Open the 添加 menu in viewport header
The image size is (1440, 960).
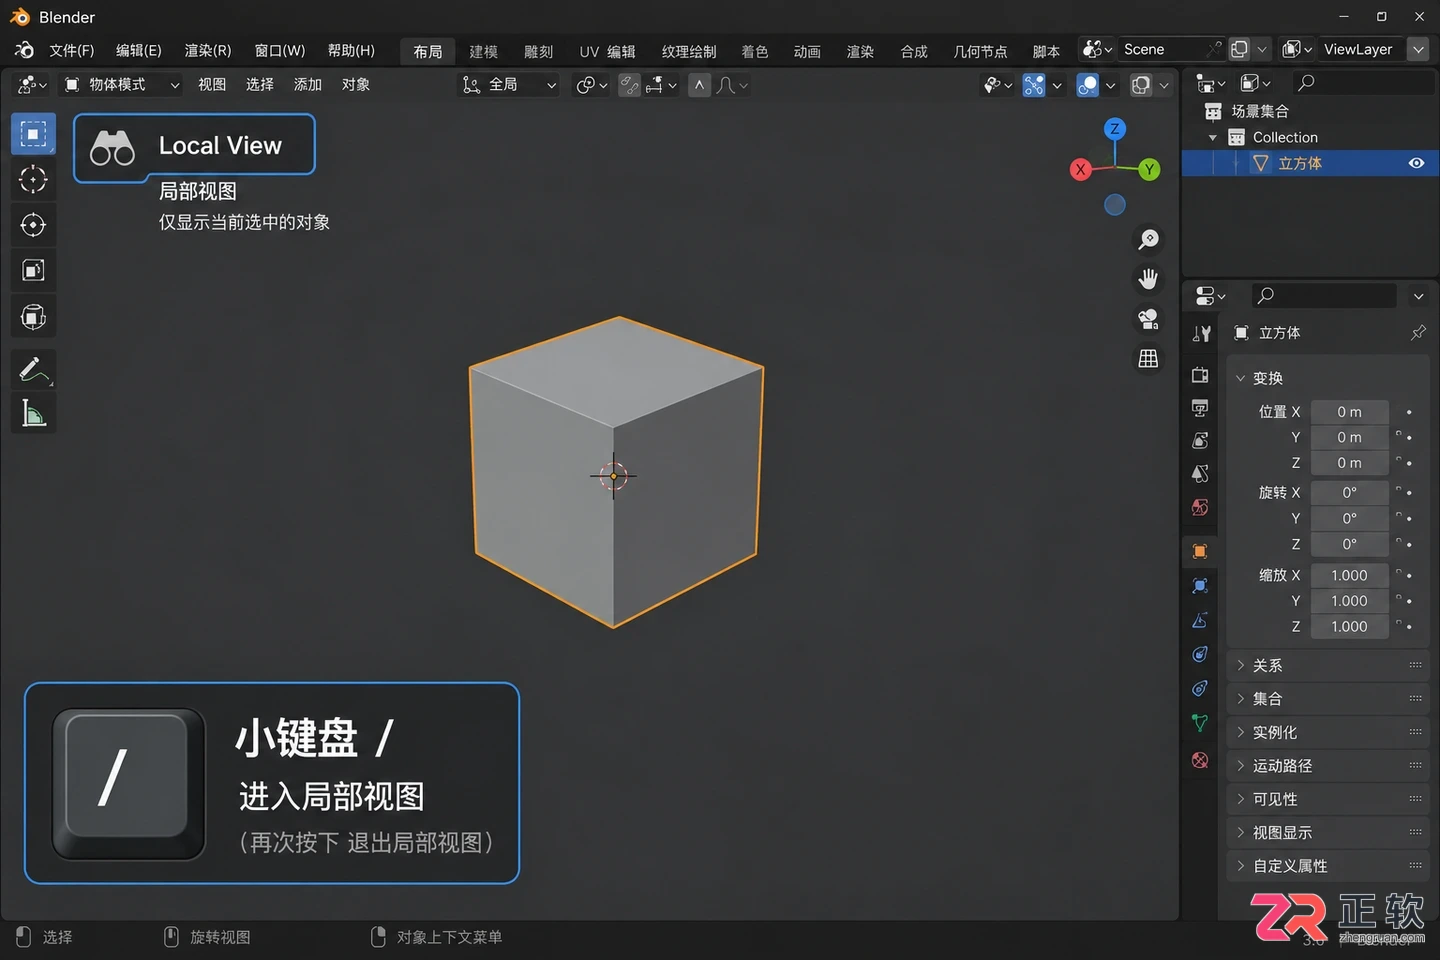[x=308, y=85]
